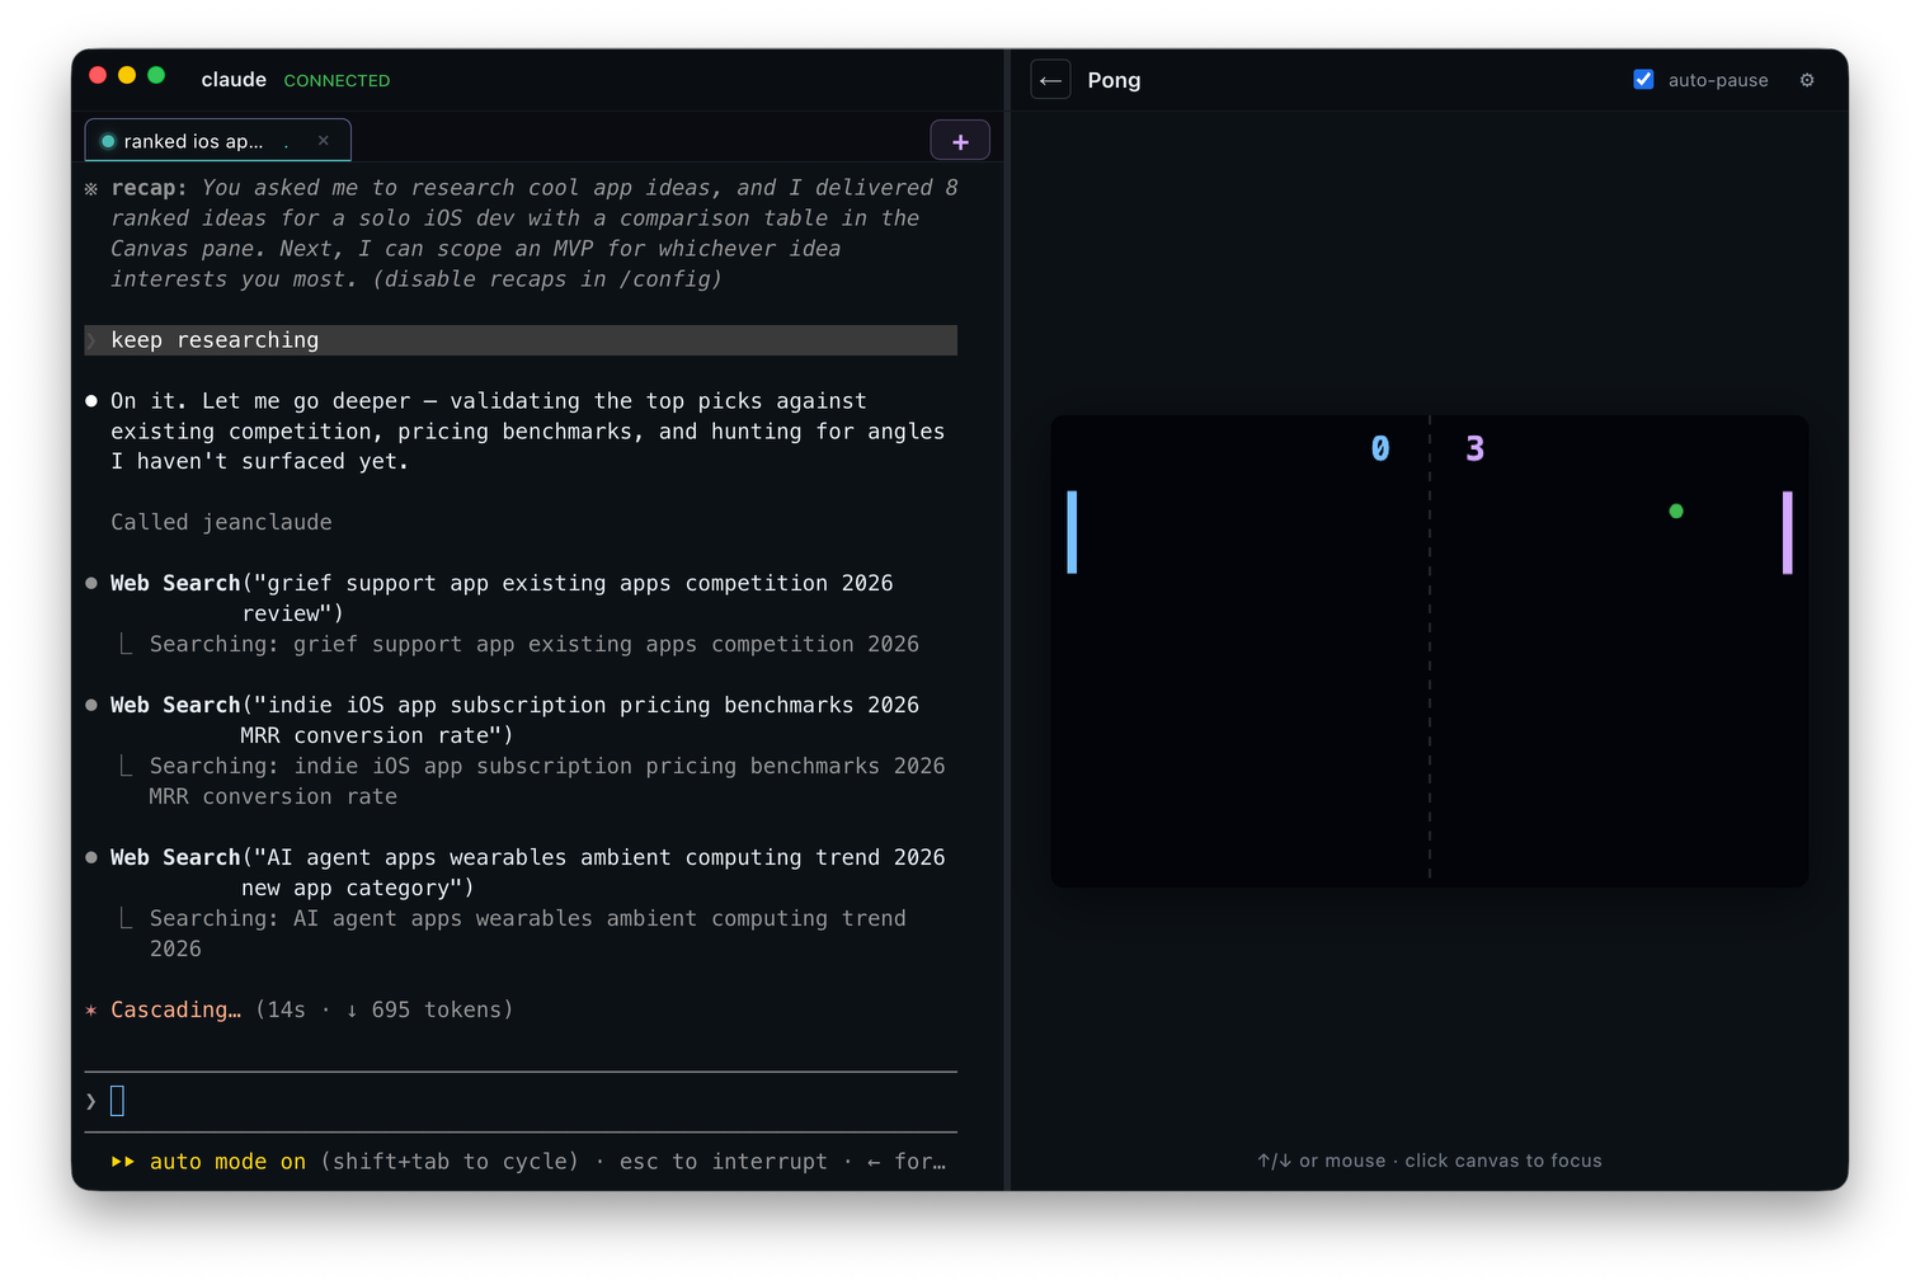
Task: Click the '(shift+tab to cycle)' hint
Action: click(449, 1161)
